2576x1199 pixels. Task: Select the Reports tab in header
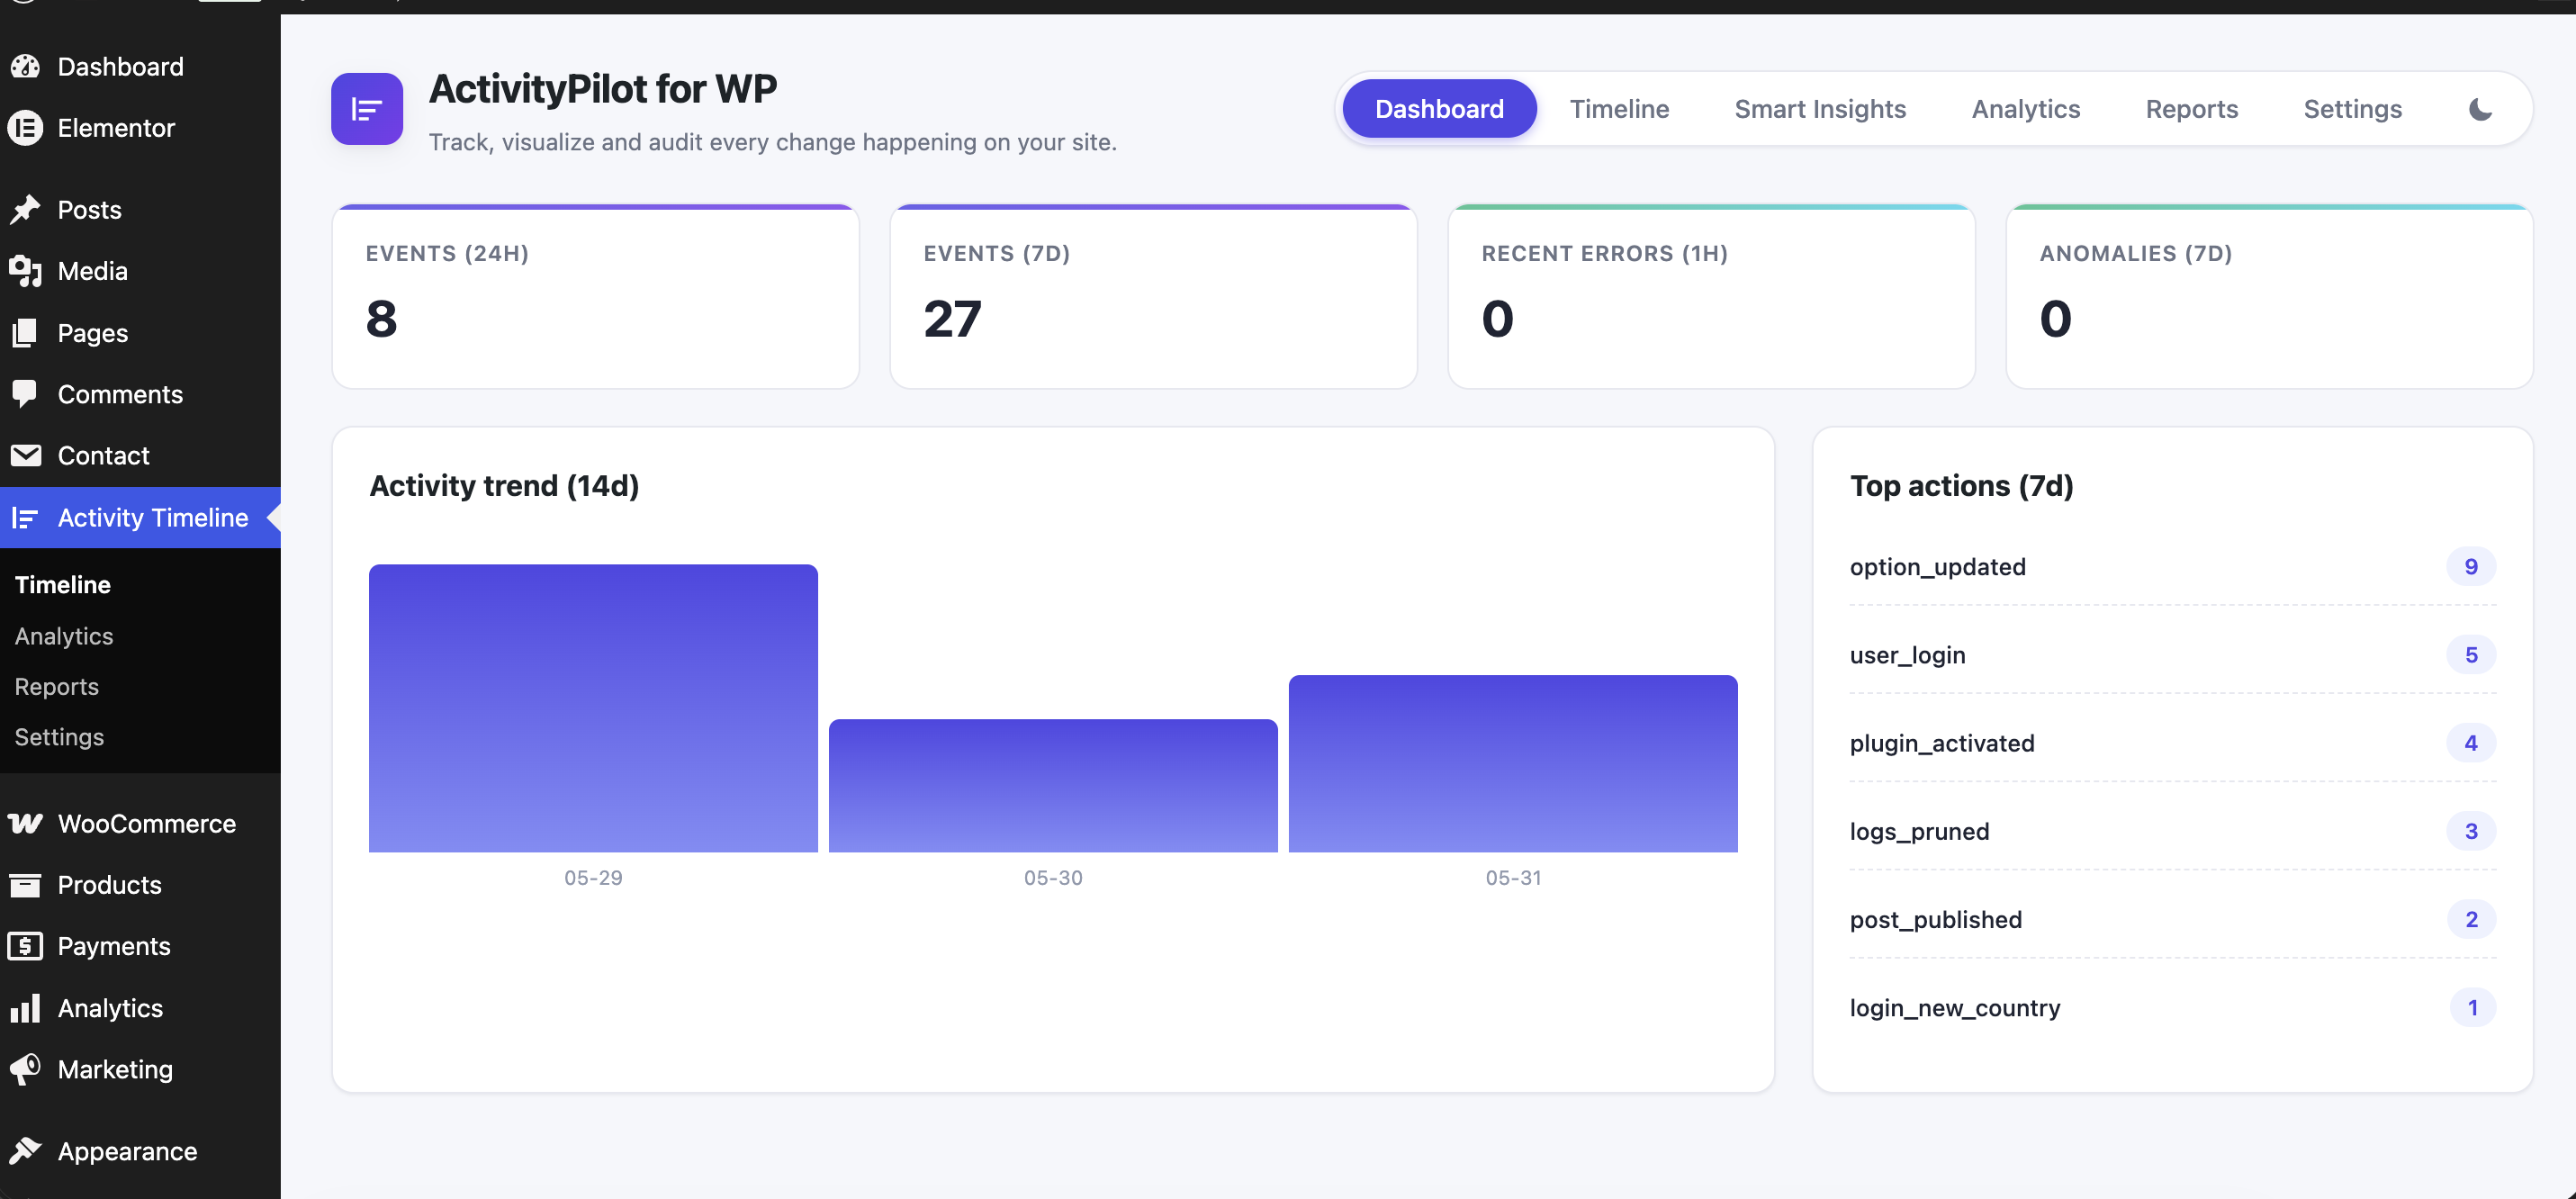2191,109
